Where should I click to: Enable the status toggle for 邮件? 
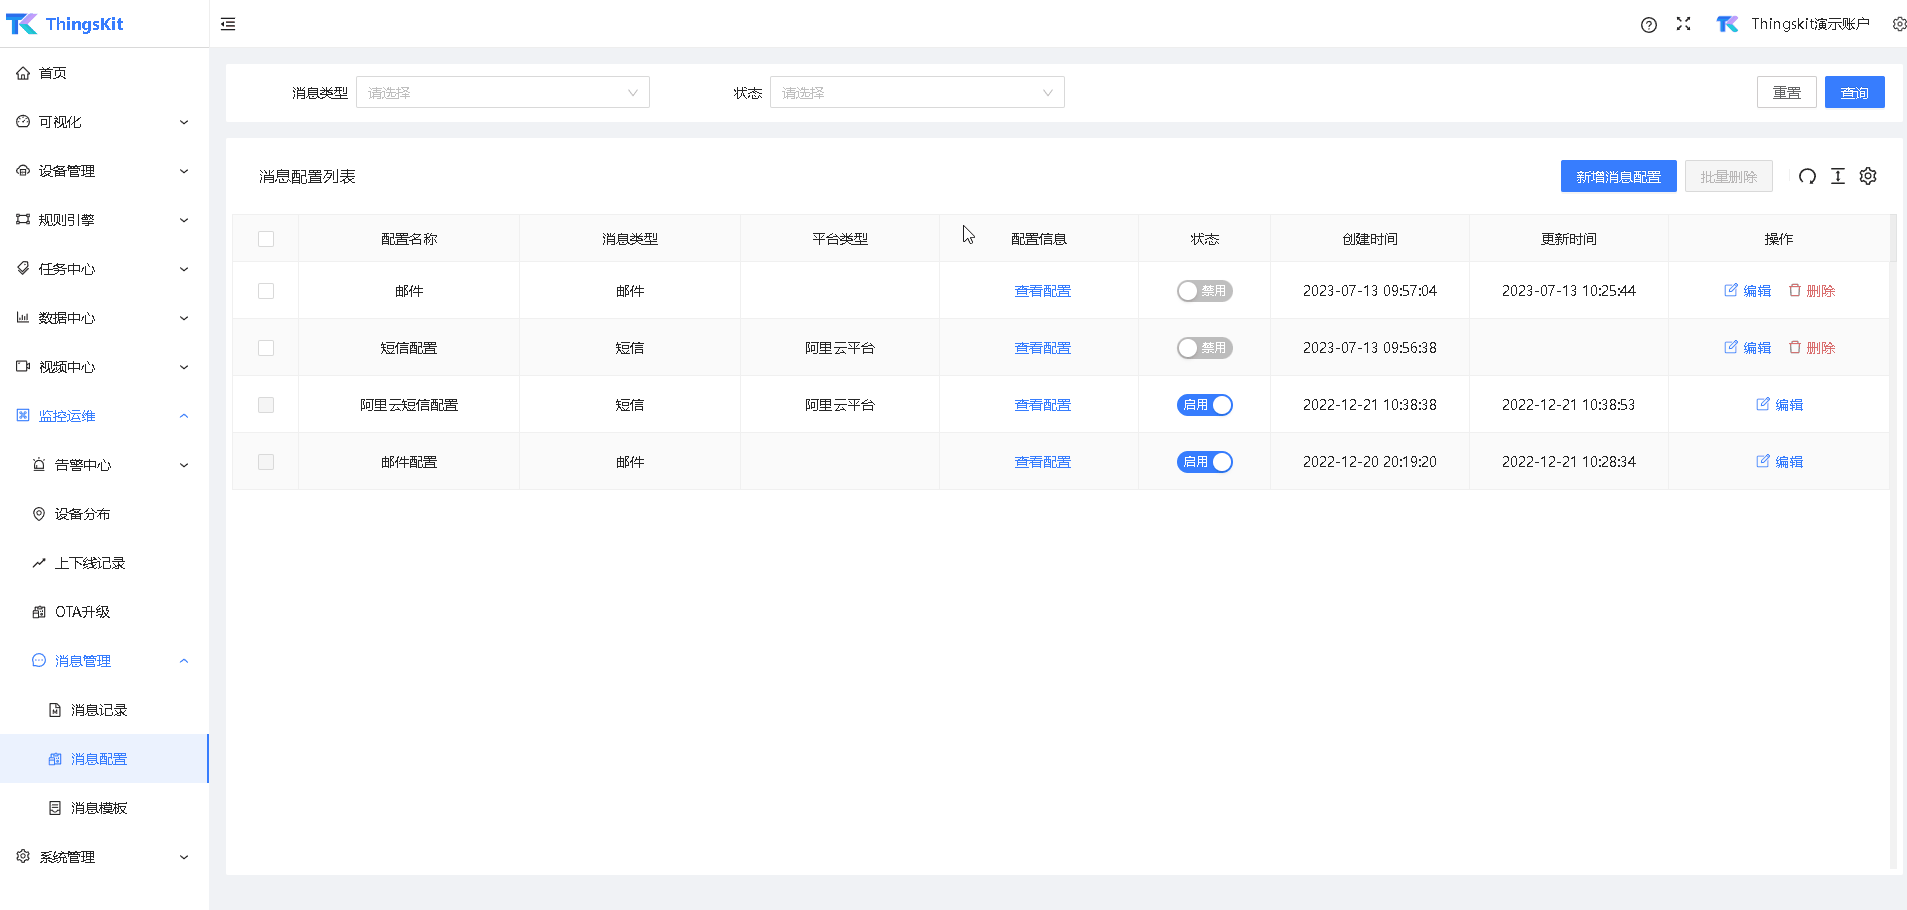pos(1205,290)
